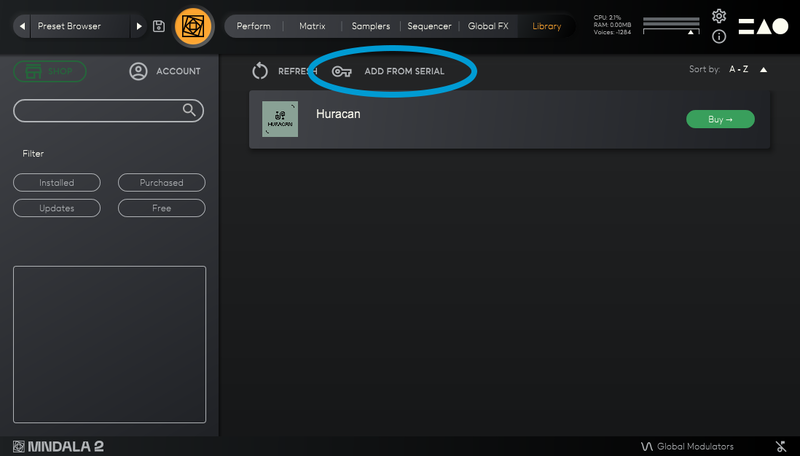Switch to the Matrix tab

click(312, 26)
